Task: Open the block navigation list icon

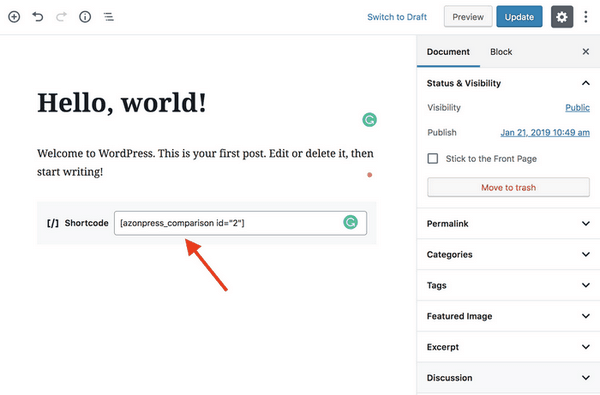Action: tap(109, 17)
